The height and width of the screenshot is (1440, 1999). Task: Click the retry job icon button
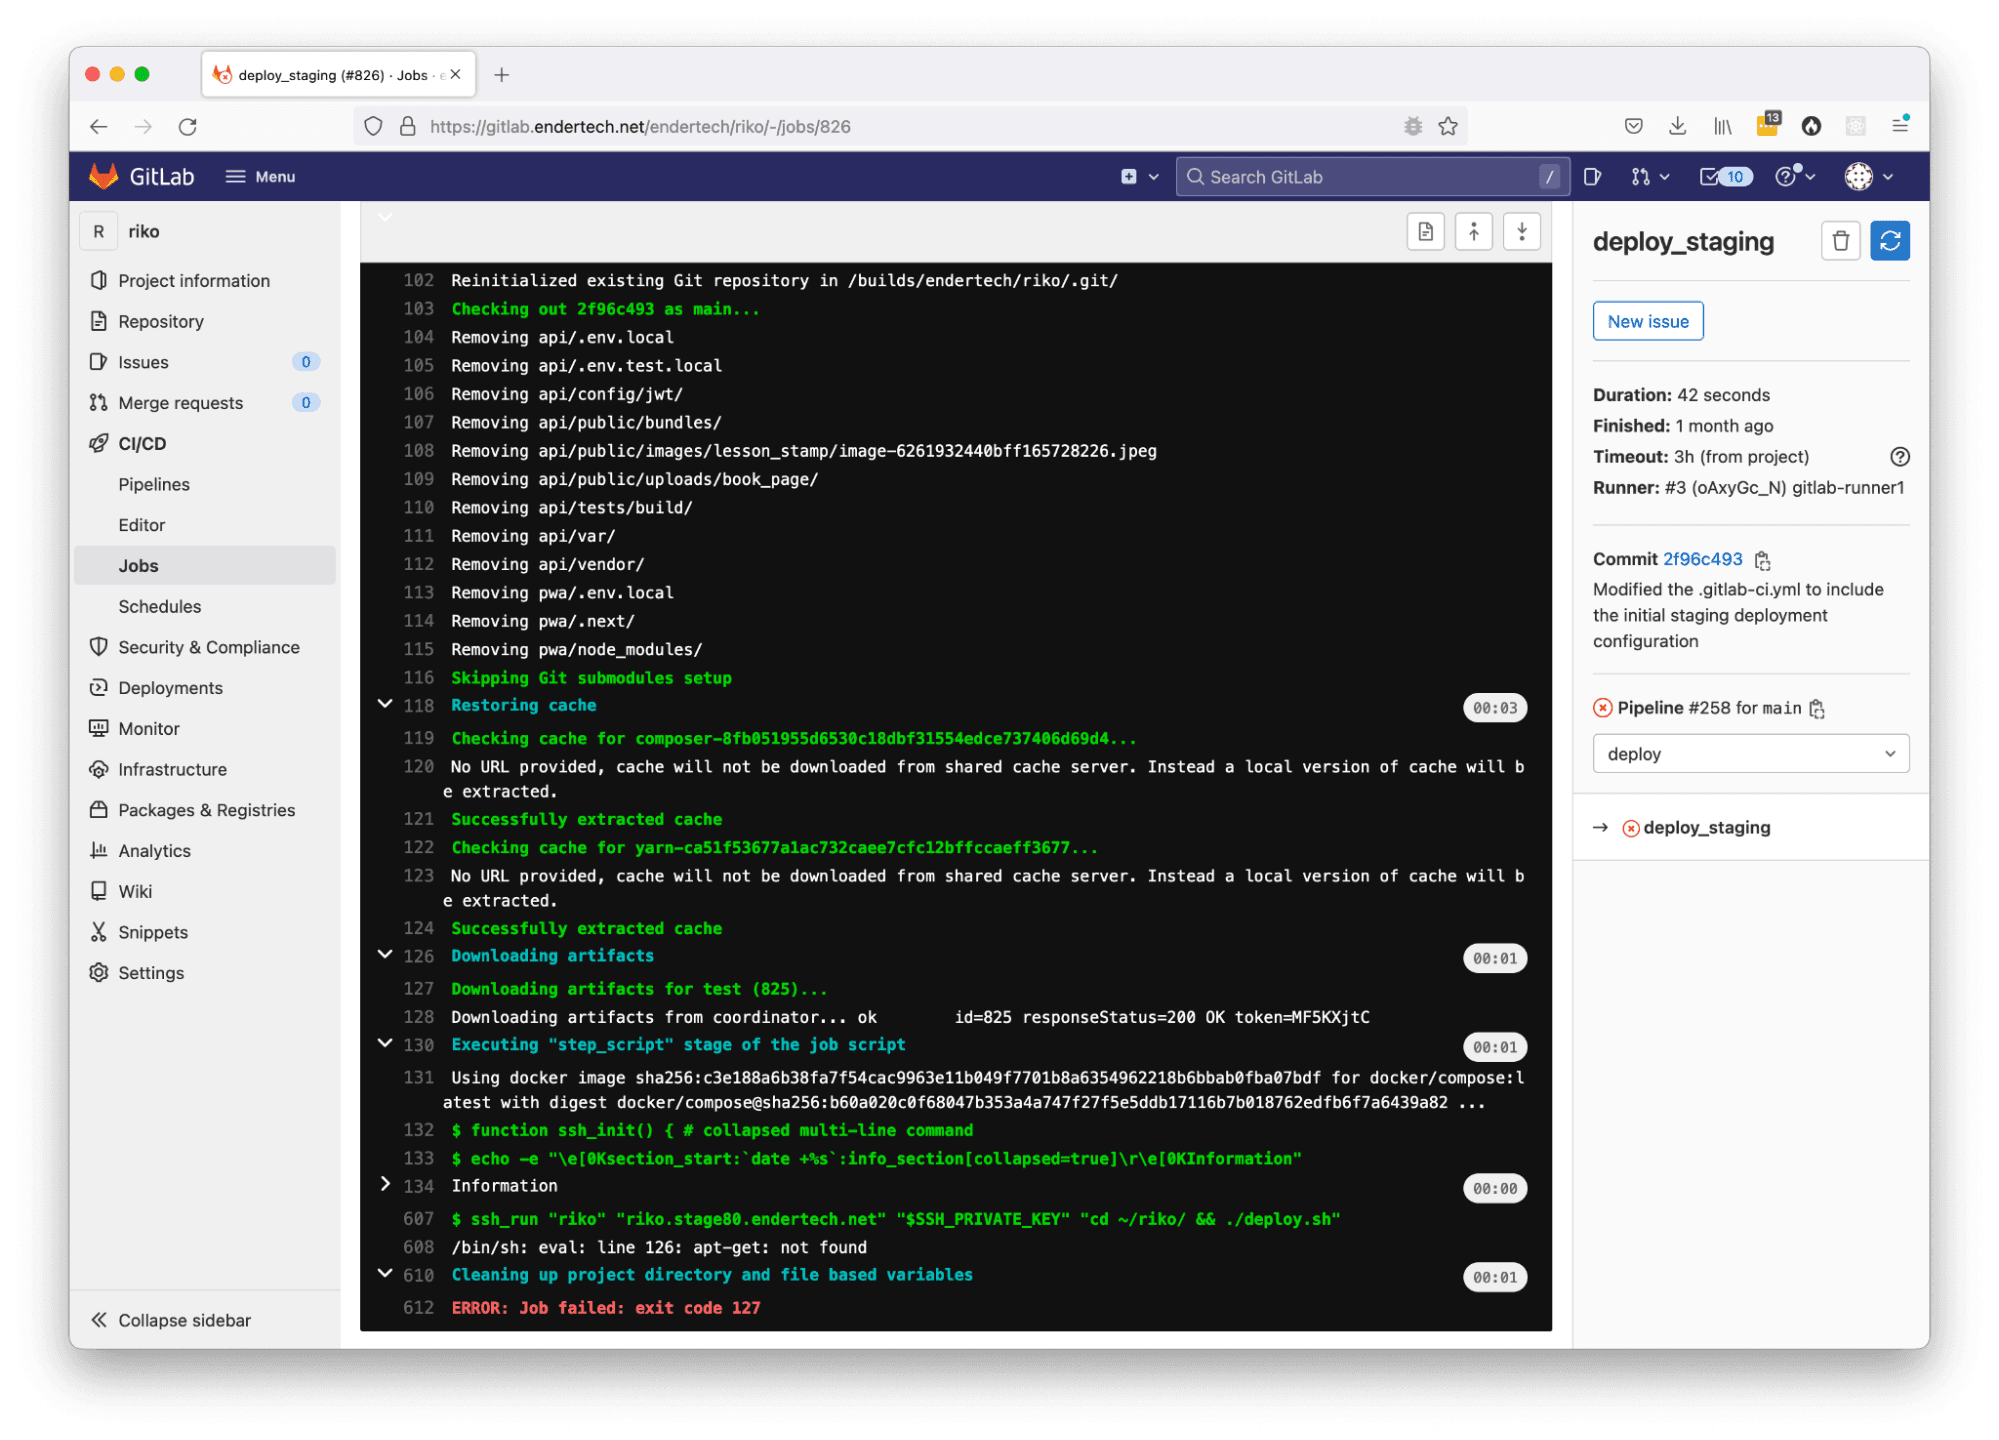click(1889, 241)
